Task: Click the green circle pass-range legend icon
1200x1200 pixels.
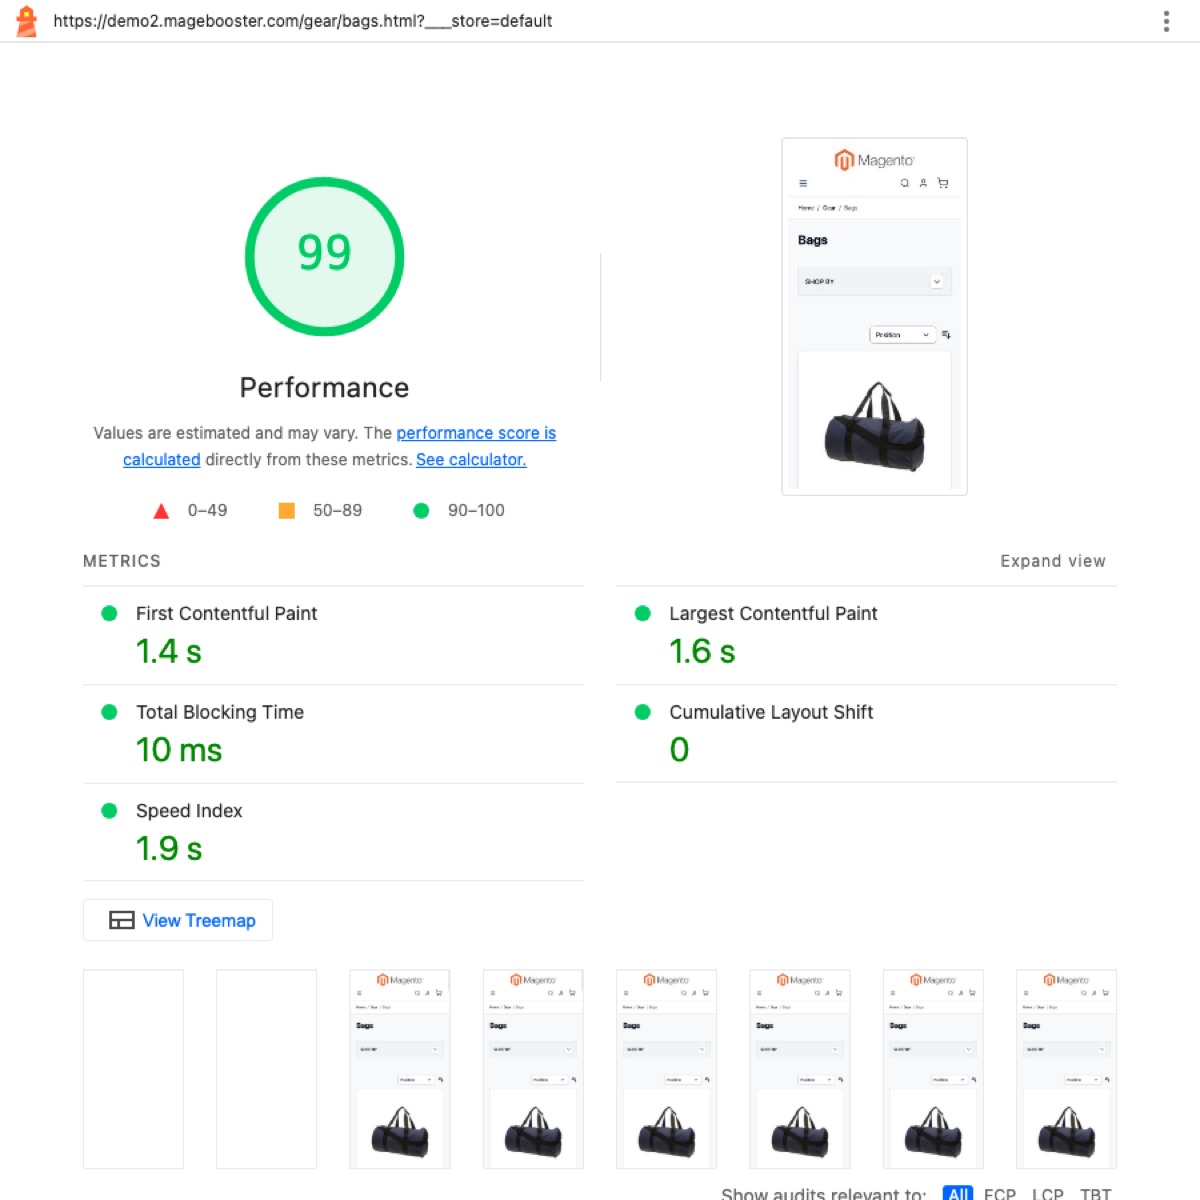Action: tap(421, 511)
